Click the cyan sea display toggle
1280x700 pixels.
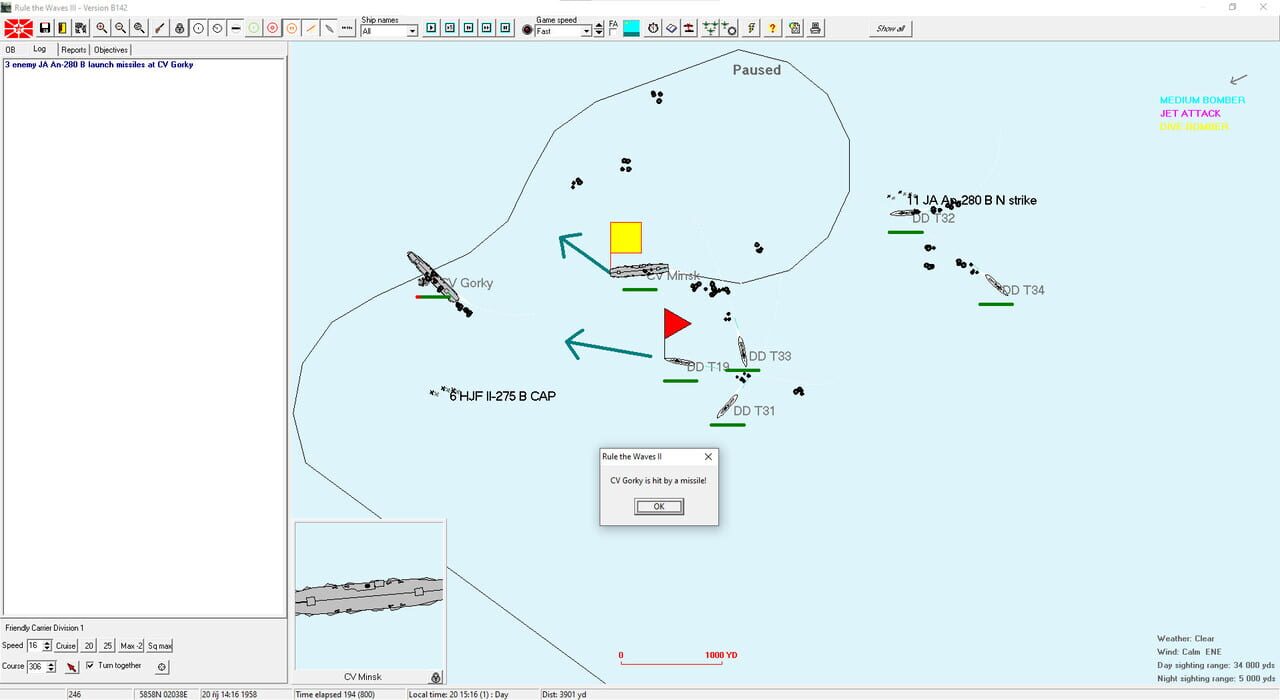click(630, 27)
